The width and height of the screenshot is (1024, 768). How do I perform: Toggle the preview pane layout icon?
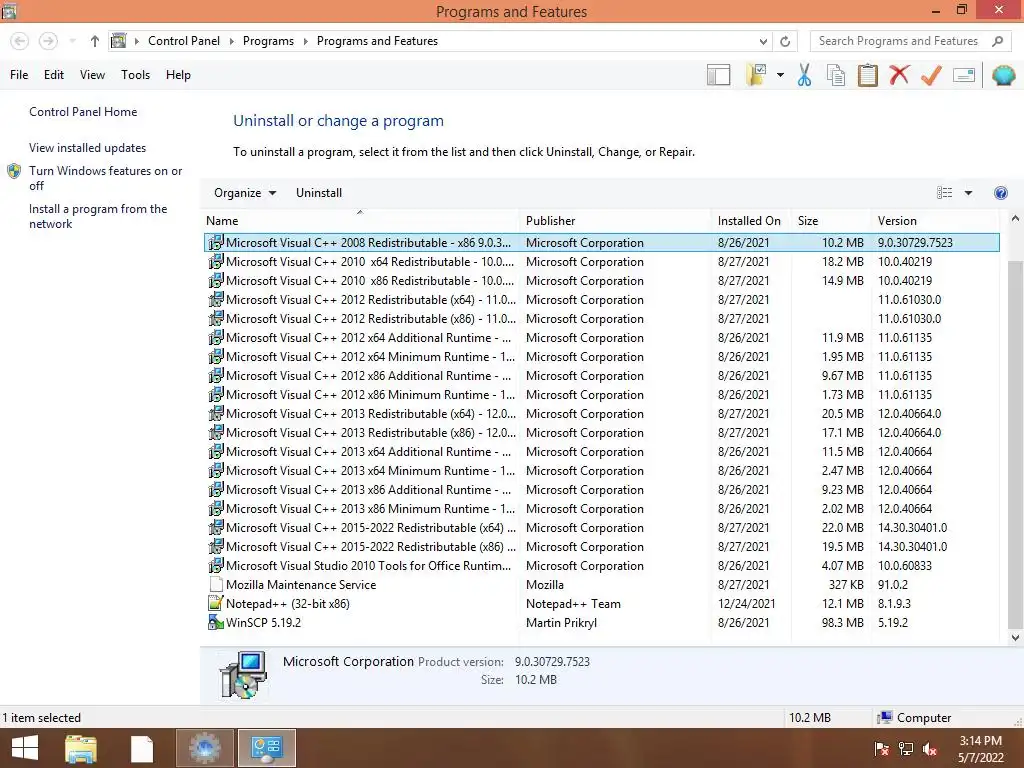[x=718, y=75]
